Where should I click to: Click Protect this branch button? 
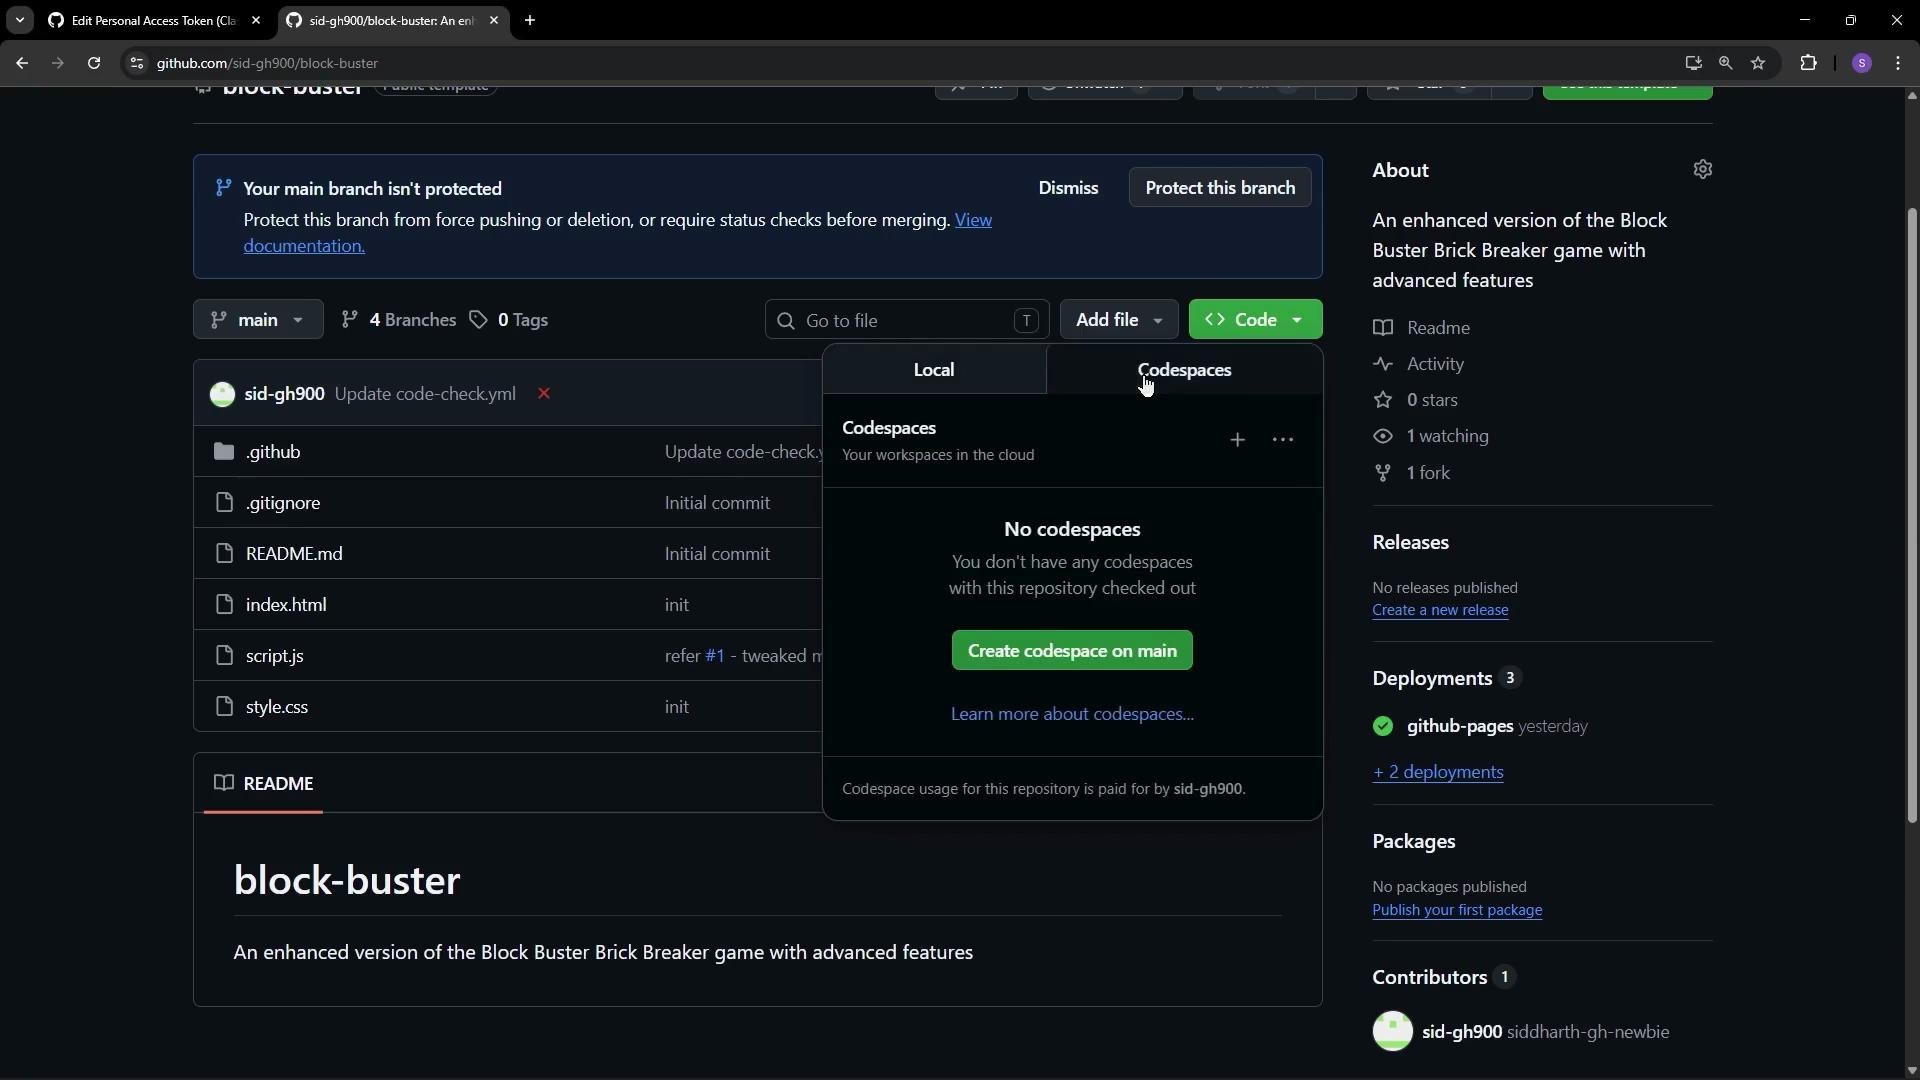pos(1220,188)
